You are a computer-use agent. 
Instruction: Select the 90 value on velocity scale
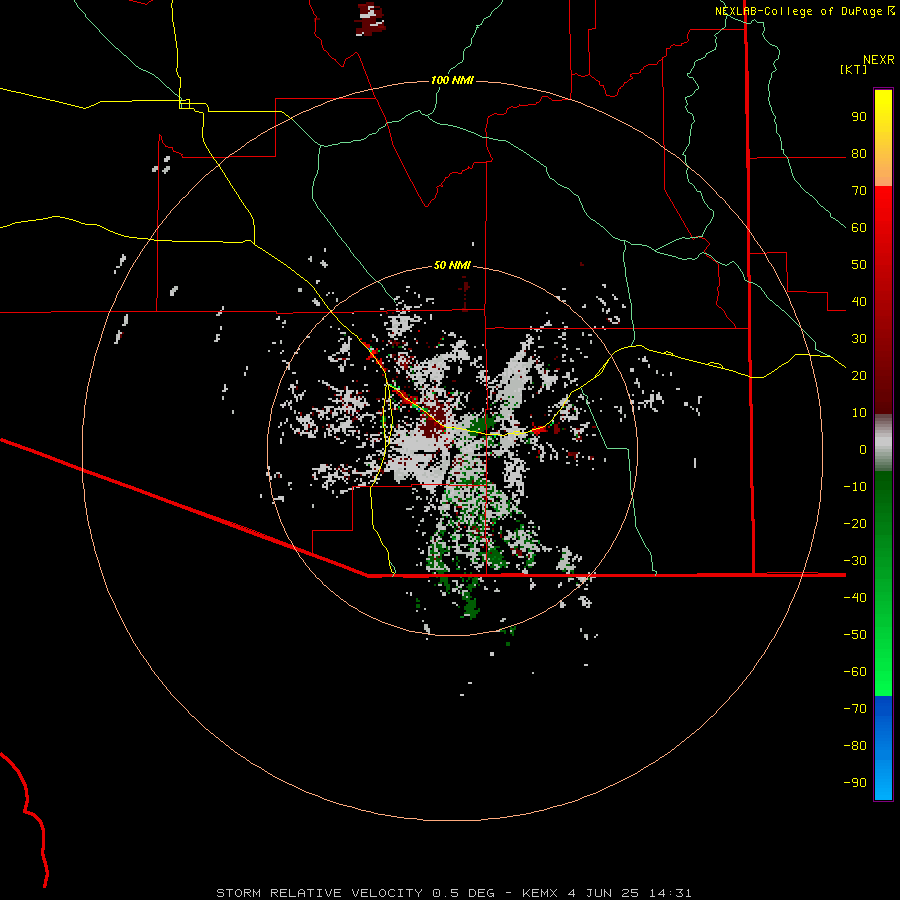(859, 117)
